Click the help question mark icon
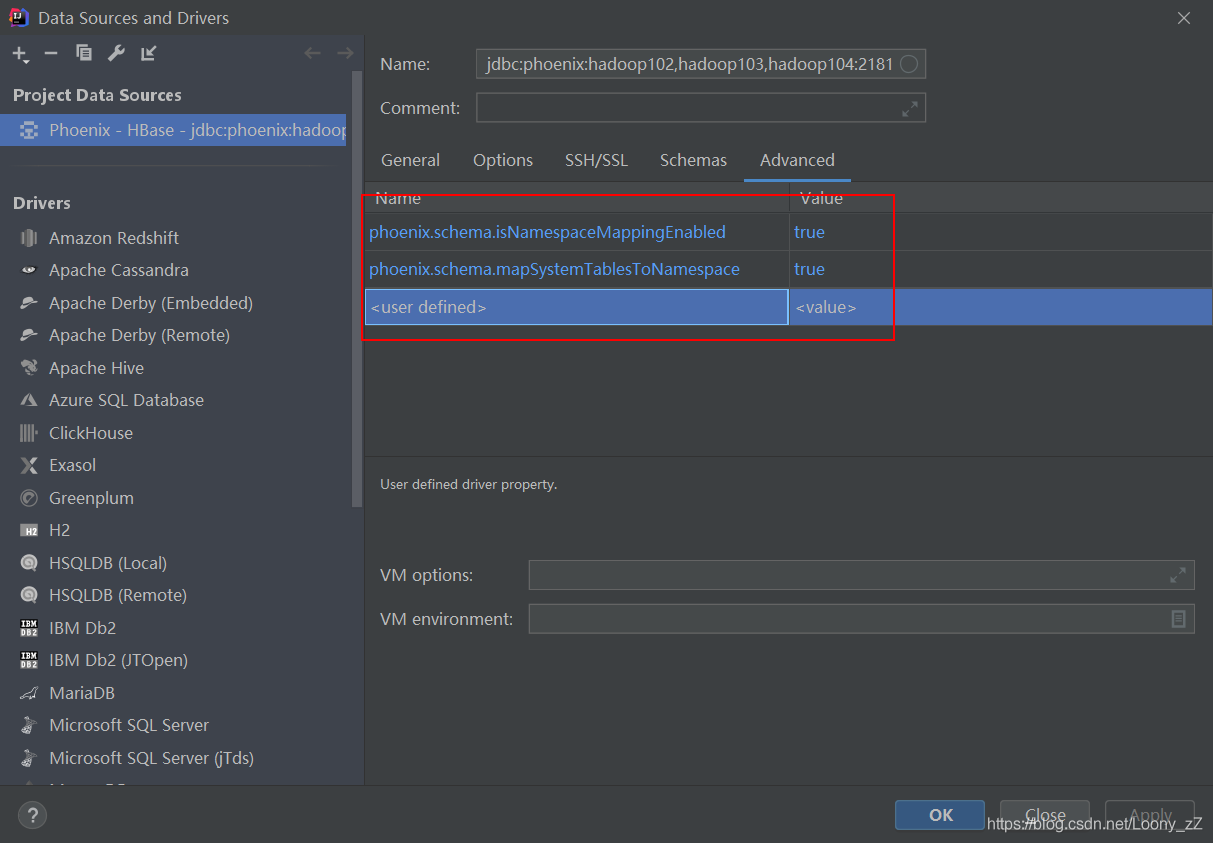This screenshot has height=843, width=1213. [x=32, y=815]
